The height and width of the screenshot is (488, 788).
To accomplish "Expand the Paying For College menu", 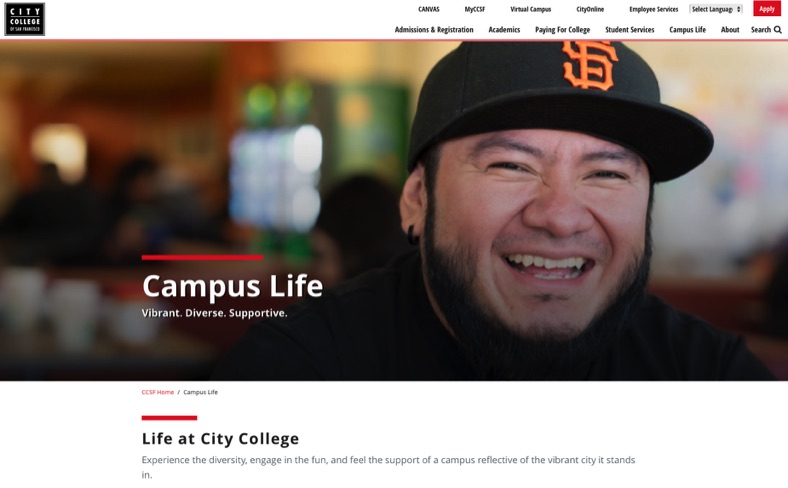I will (x=562, y=30).
